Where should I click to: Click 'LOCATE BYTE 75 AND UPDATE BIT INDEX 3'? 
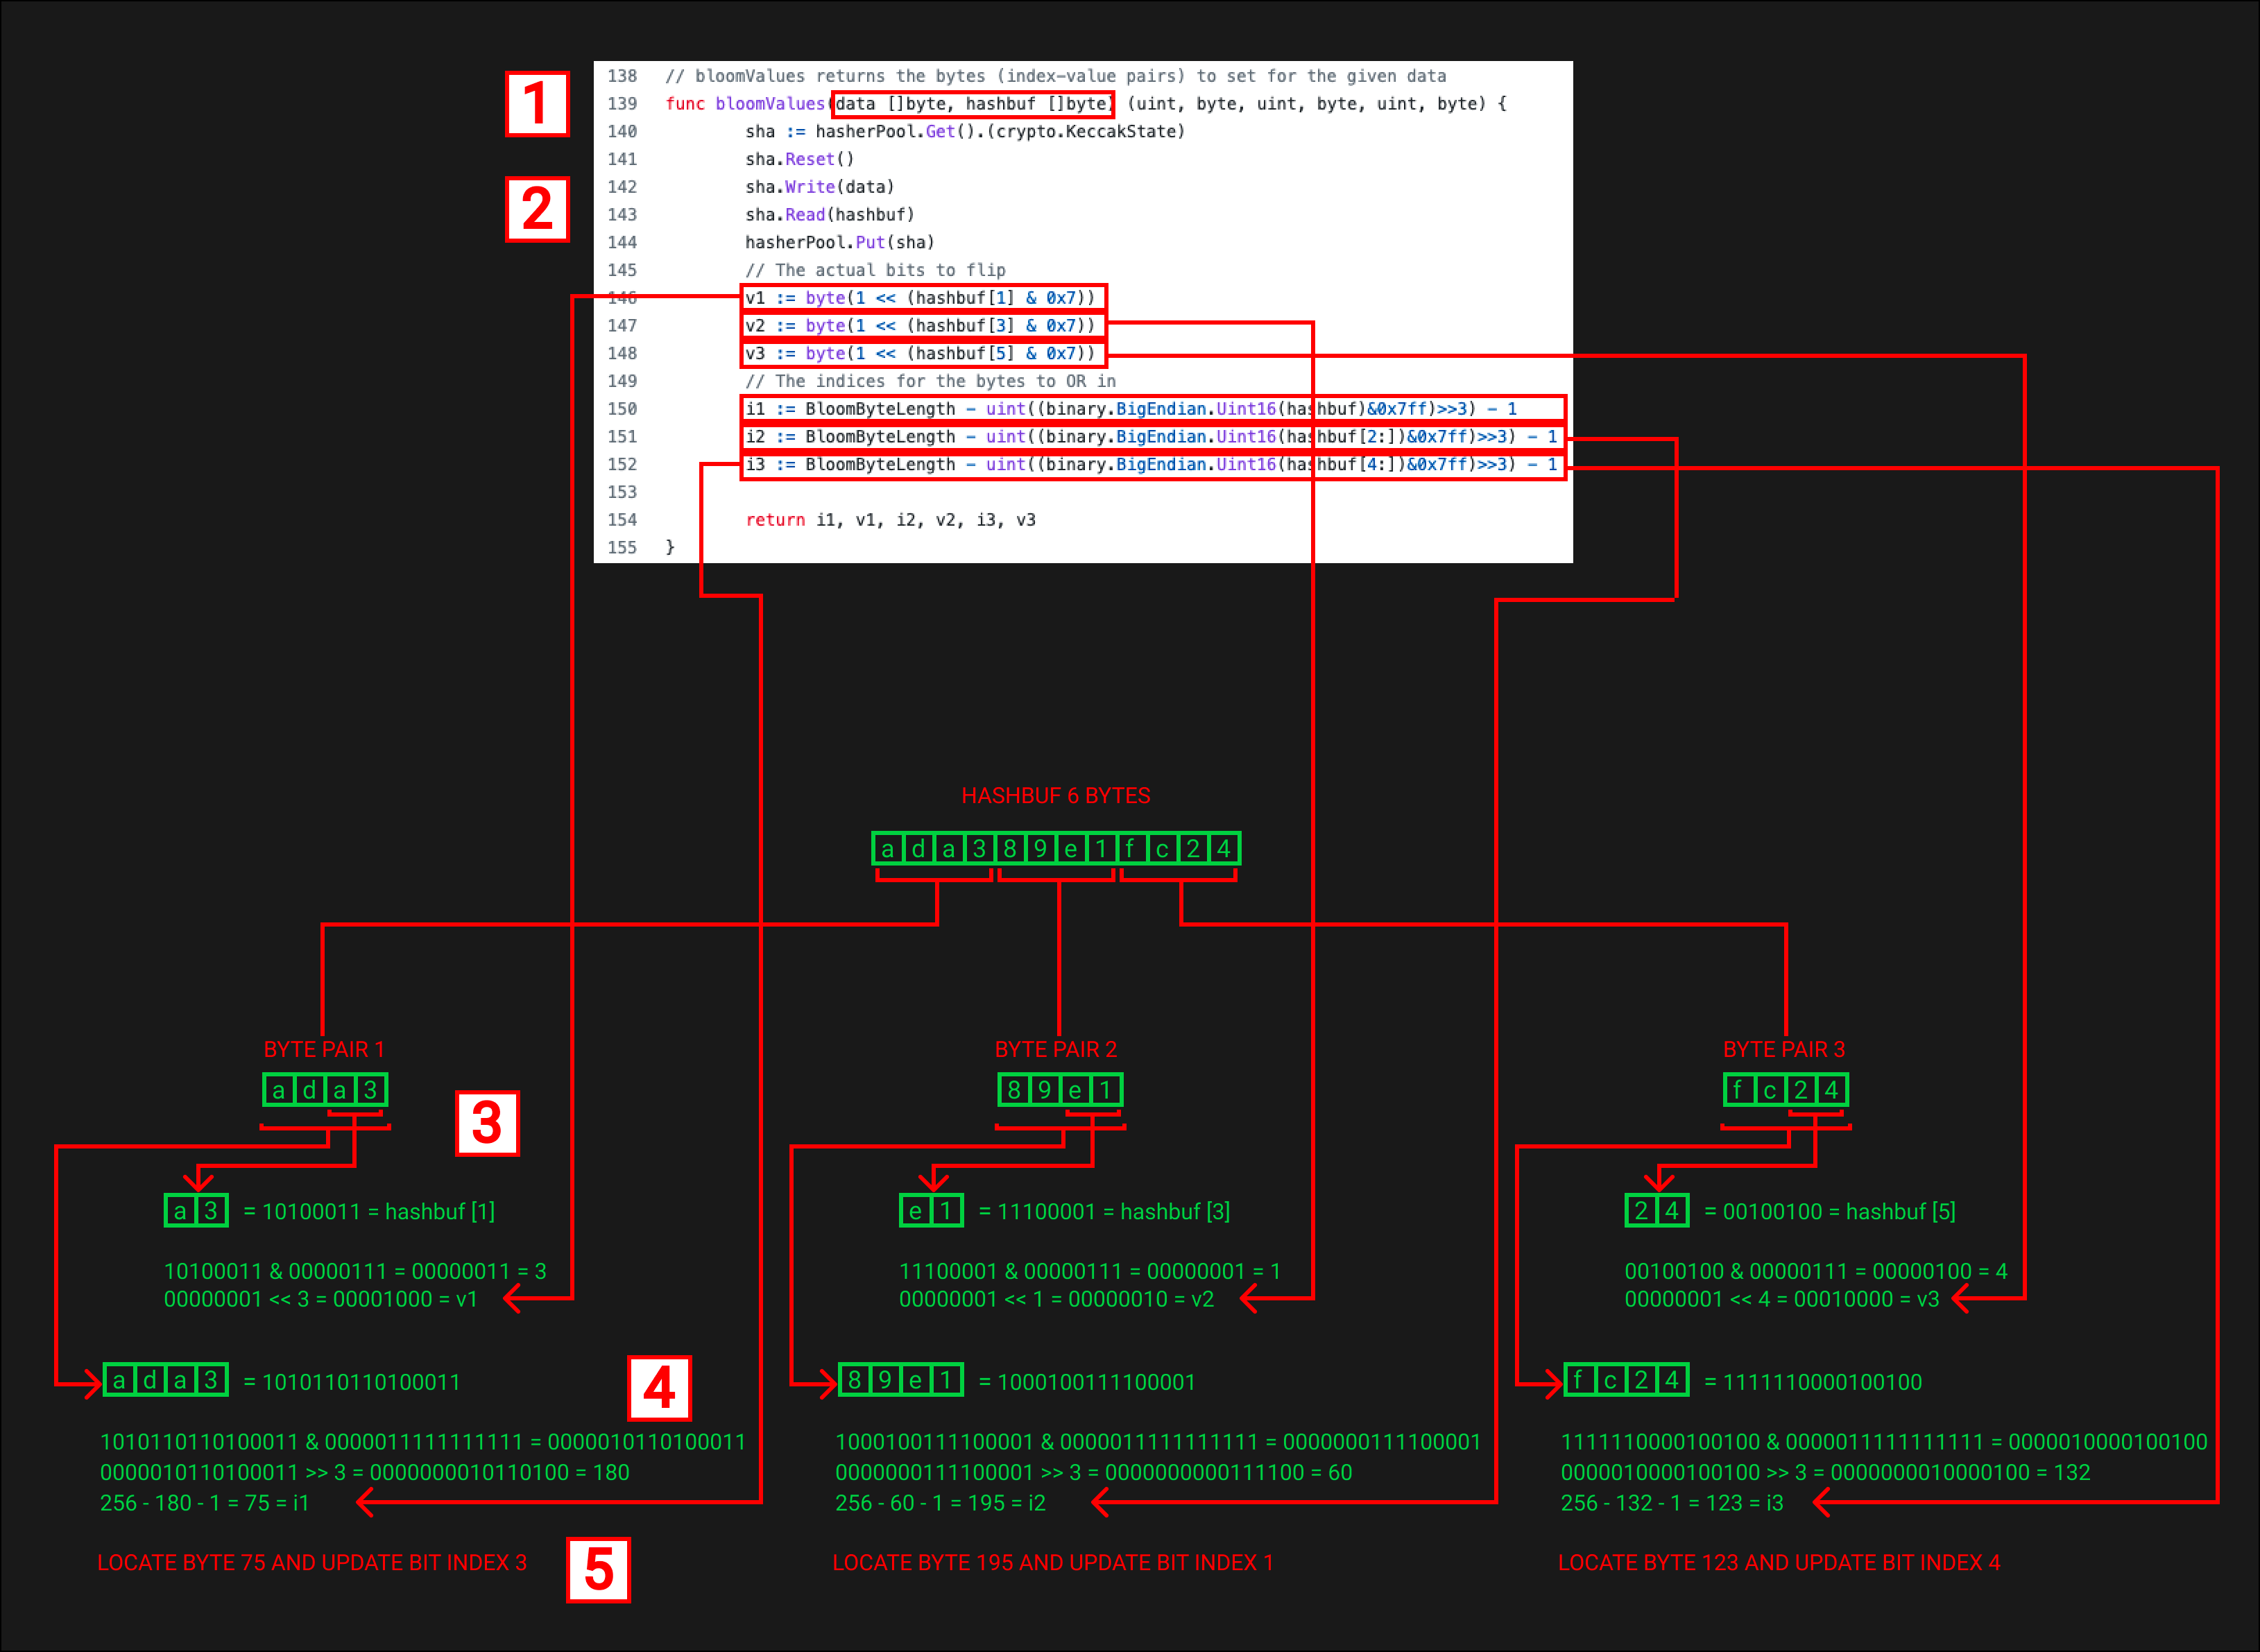click(311, 1562)
